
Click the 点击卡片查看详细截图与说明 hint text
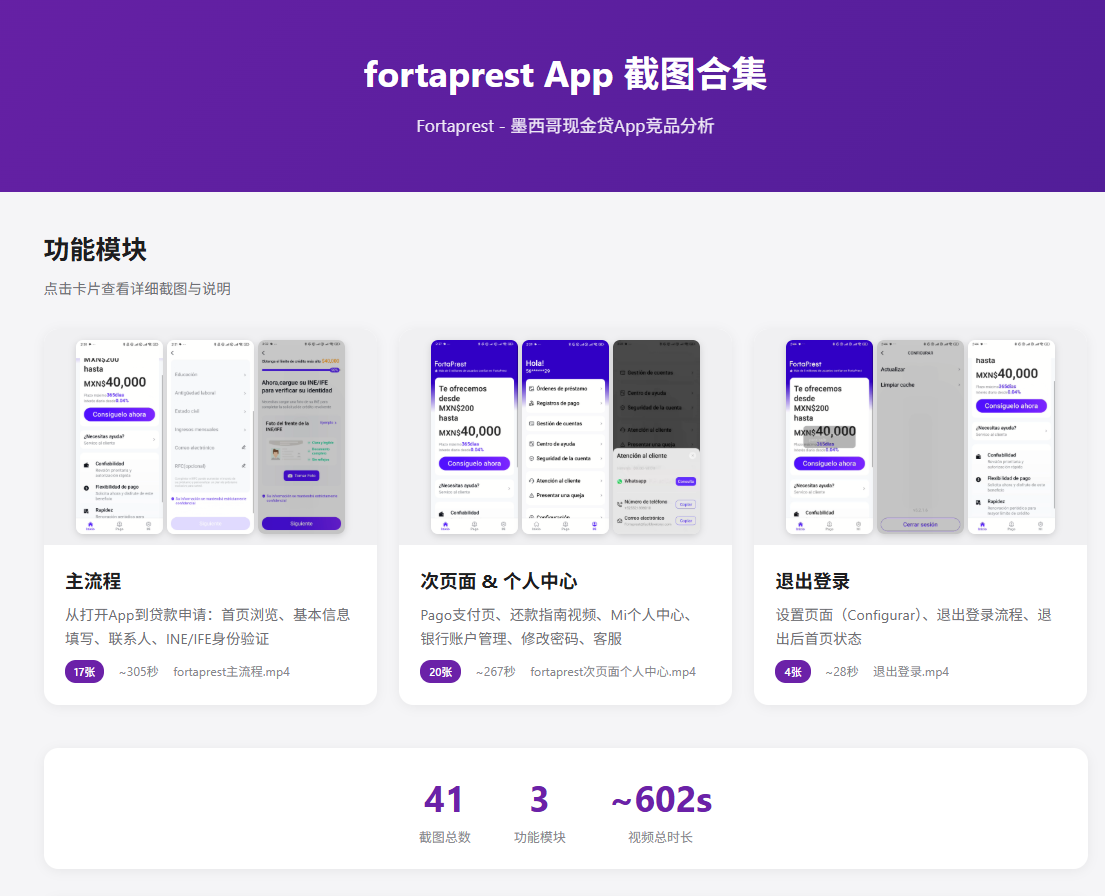tap(137, 289)
